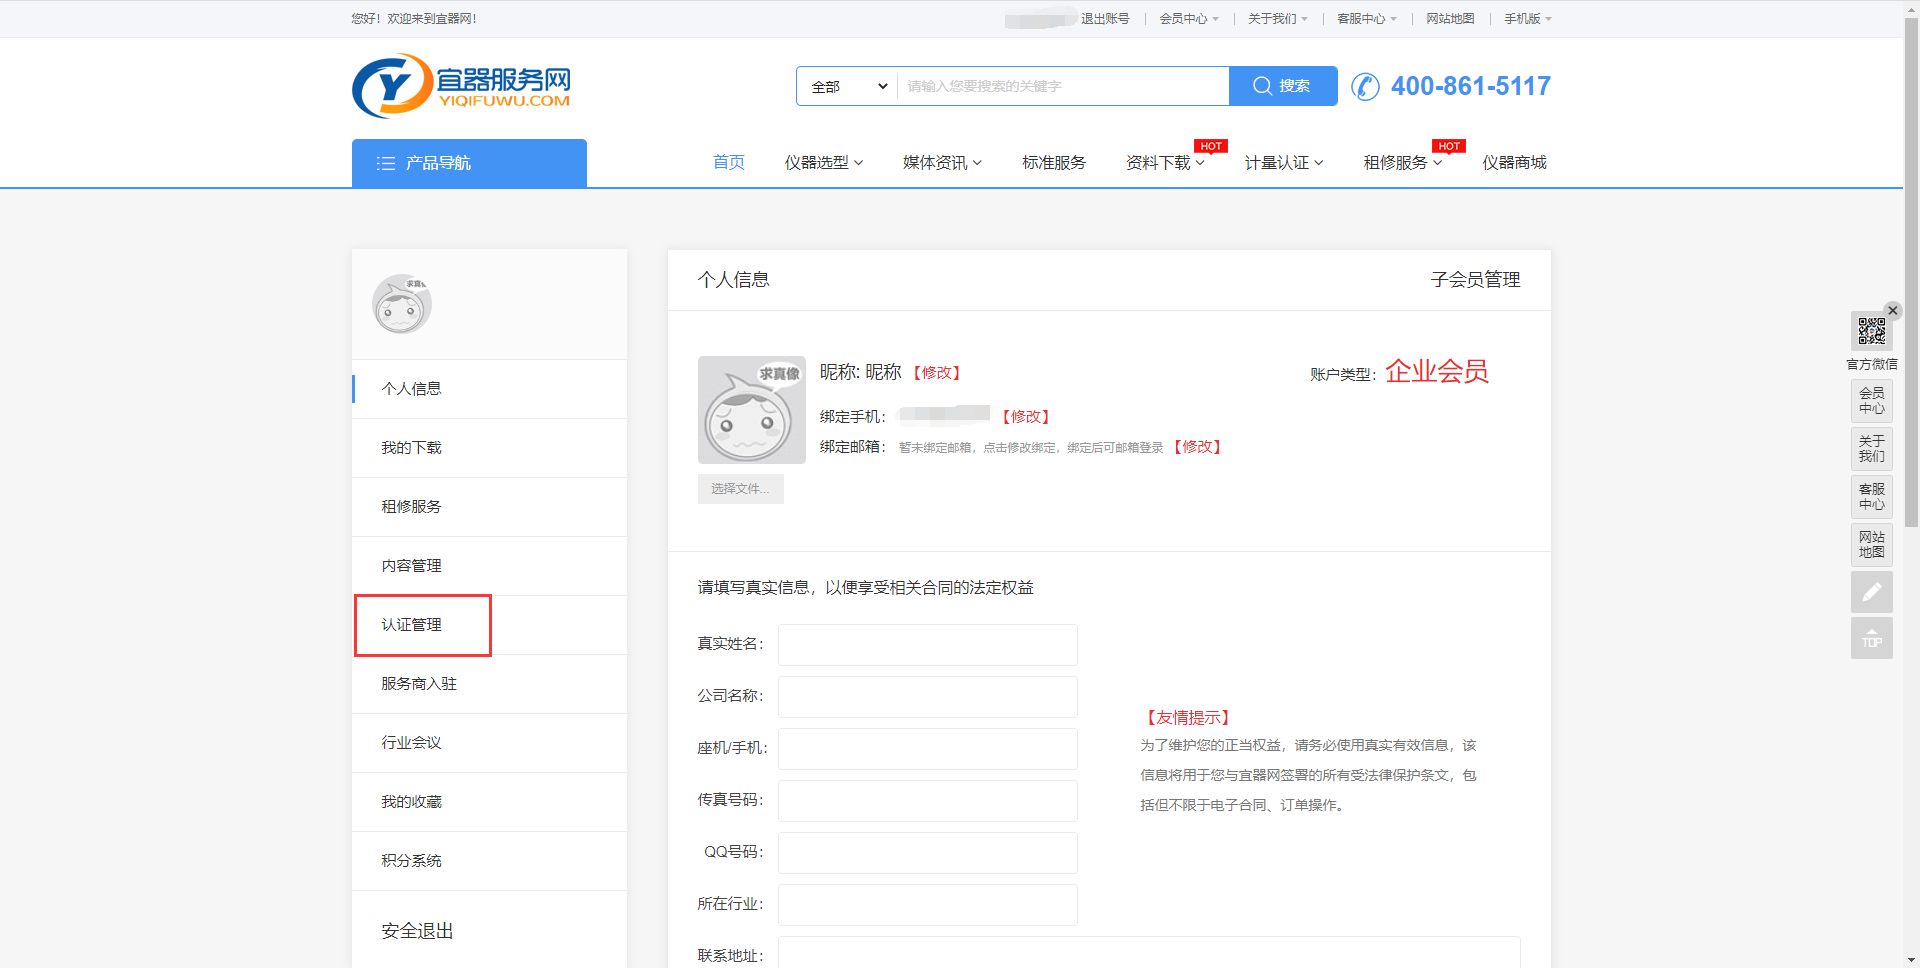Click the search keyword input field
The image size is (1920, 968).
click(1063, 86)
